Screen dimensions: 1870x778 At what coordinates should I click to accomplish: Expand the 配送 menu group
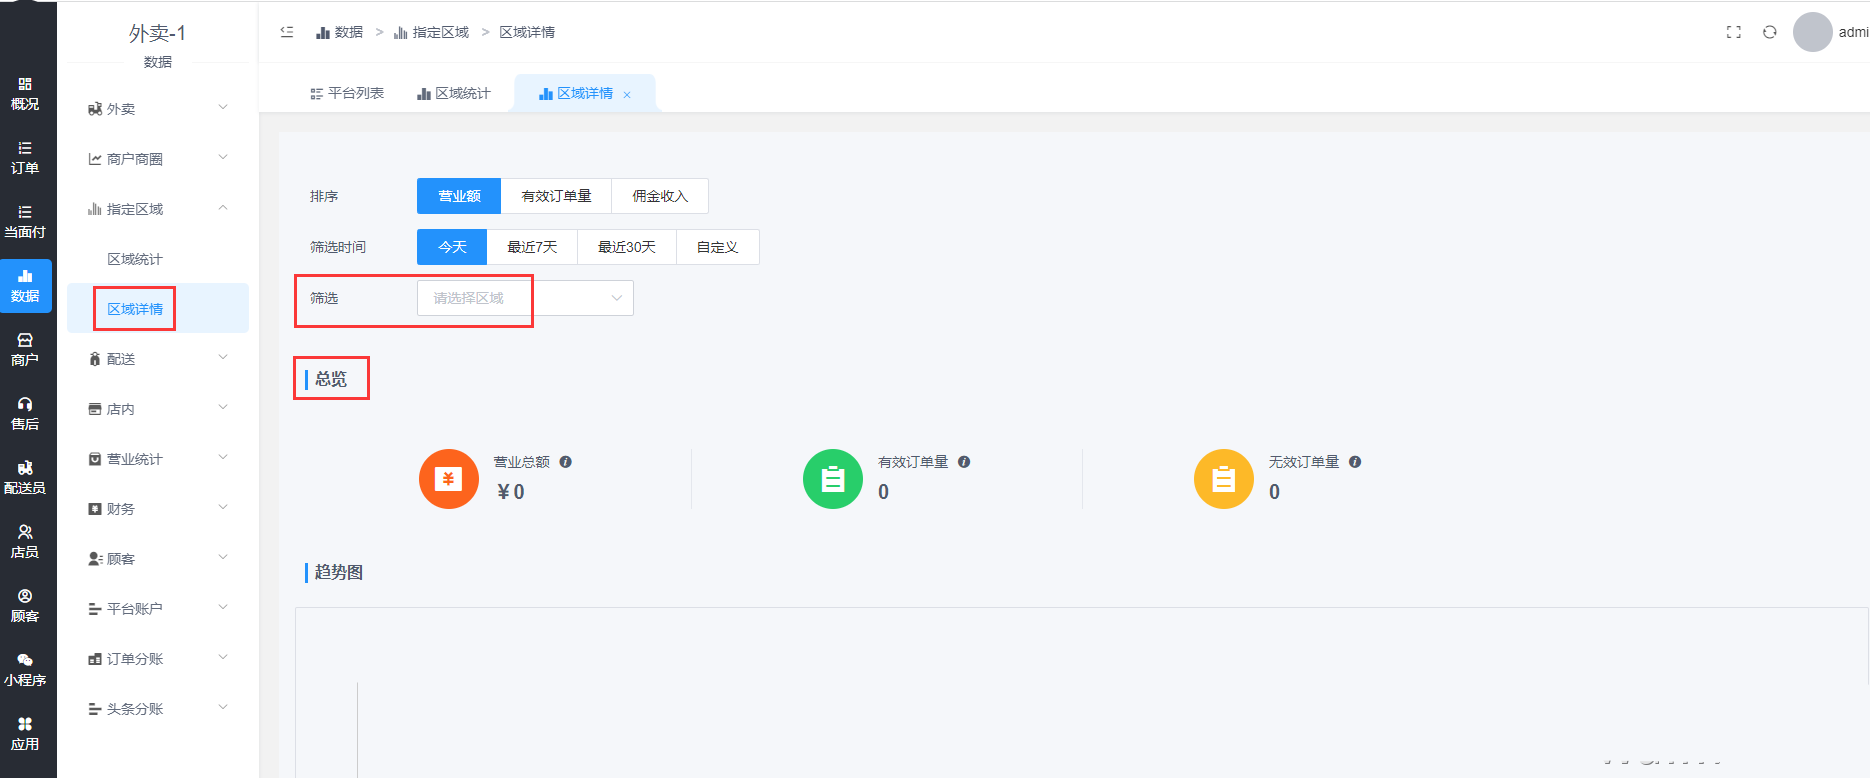click(158, 359)
